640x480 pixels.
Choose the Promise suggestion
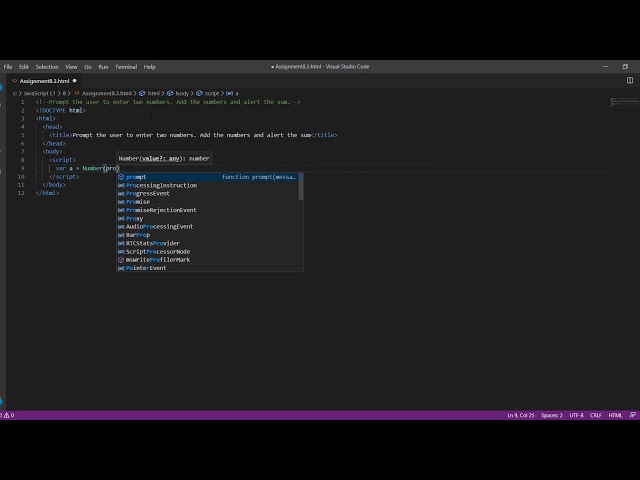207,202
